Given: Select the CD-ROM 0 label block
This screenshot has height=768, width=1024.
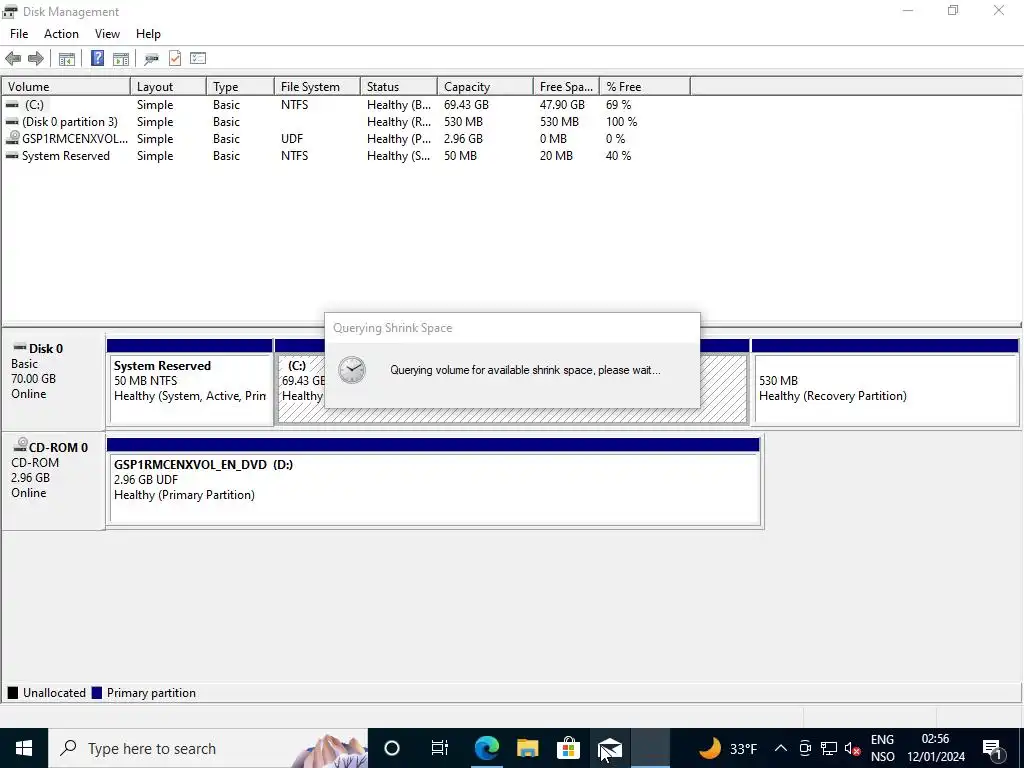Looking at the screenshot, I should click(x=53, y=480).
